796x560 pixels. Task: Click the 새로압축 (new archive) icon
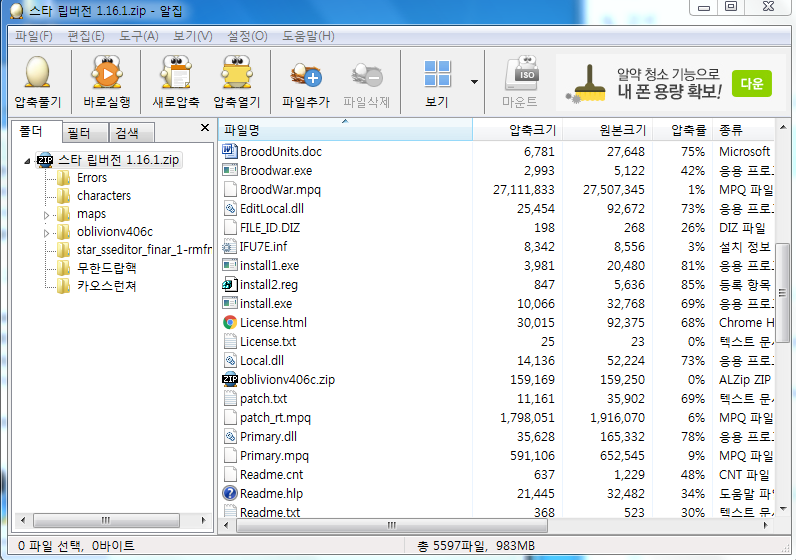pos(176,72)
